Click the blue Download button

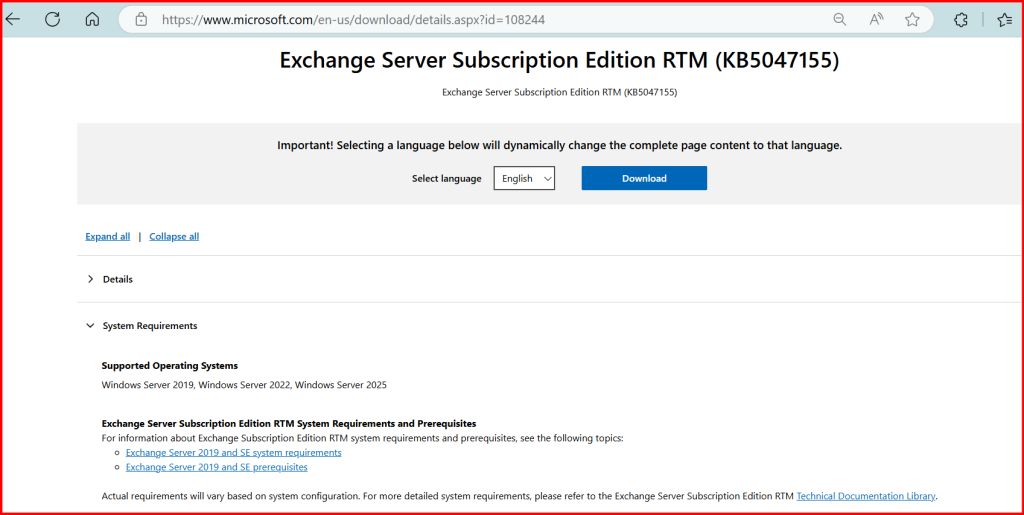tap(644, 178)
